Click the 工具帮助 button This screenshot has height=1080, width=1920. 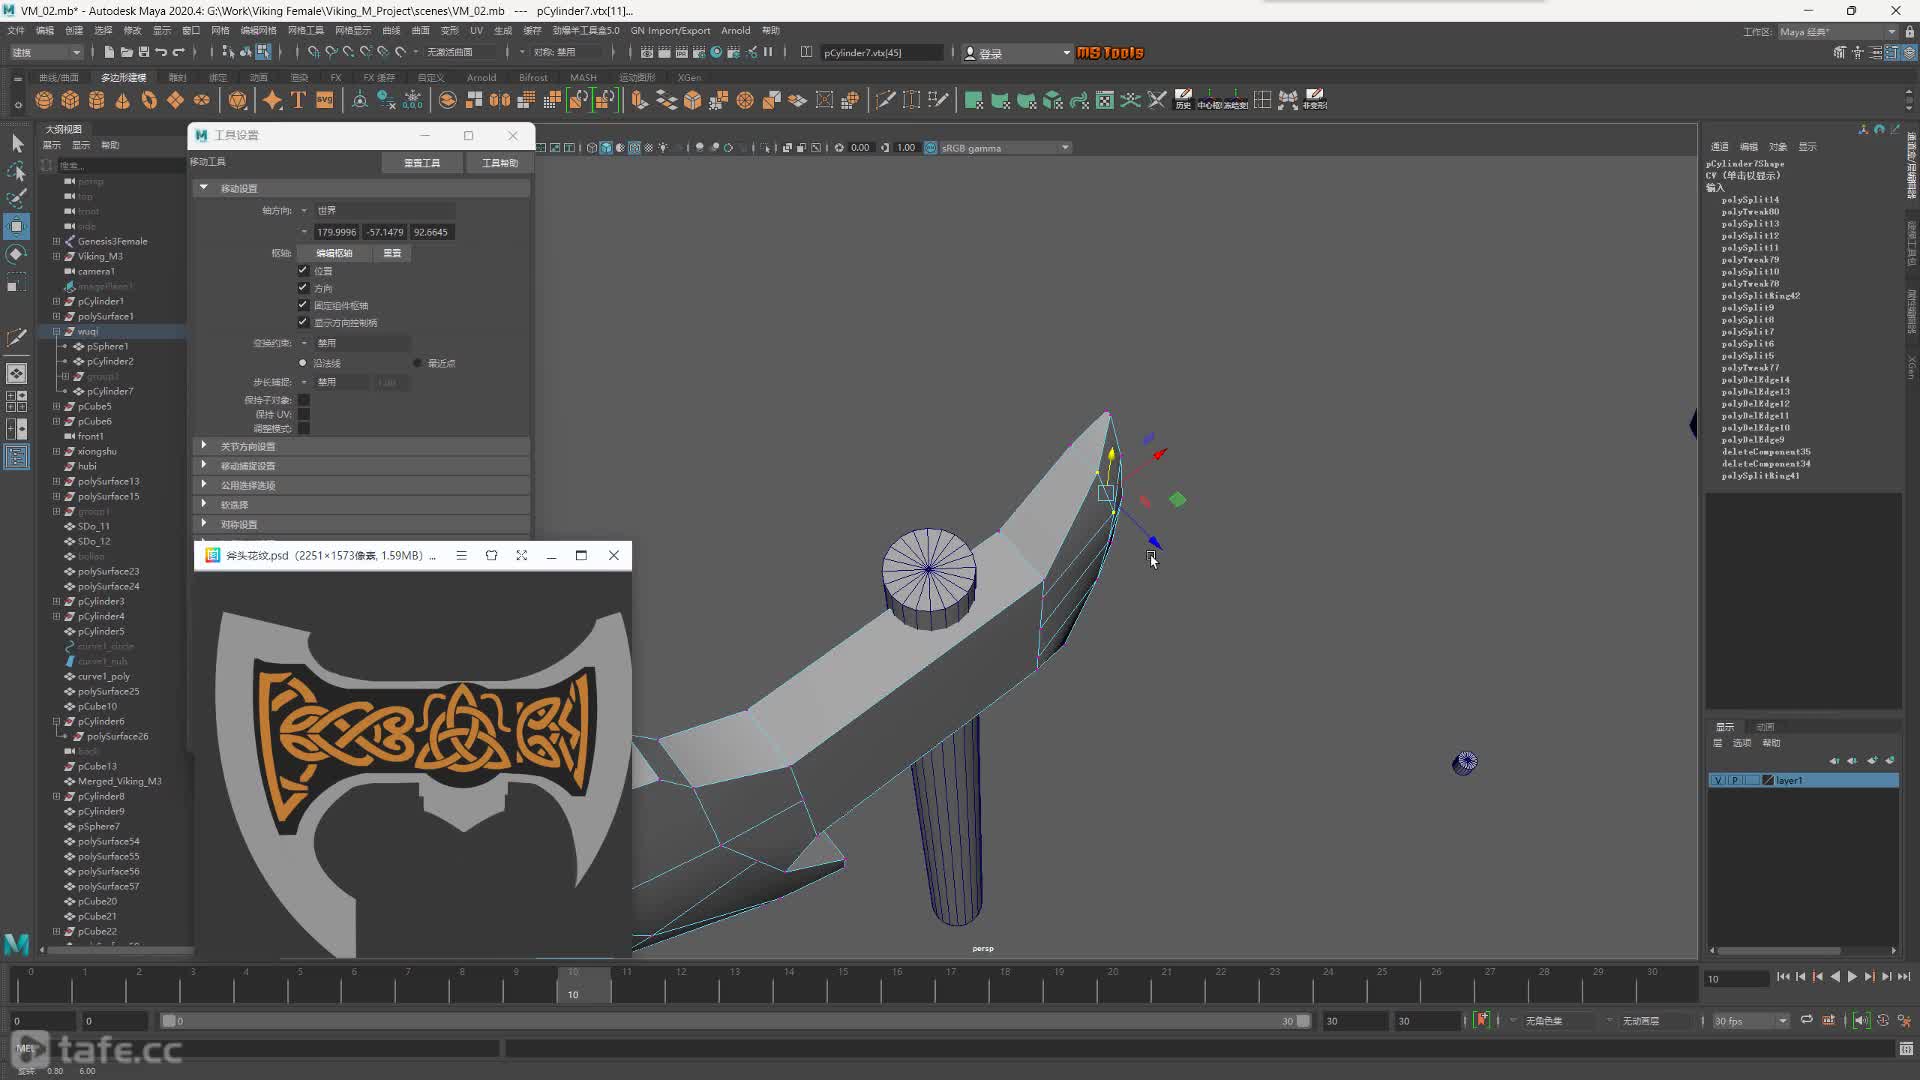click(500, 162)
